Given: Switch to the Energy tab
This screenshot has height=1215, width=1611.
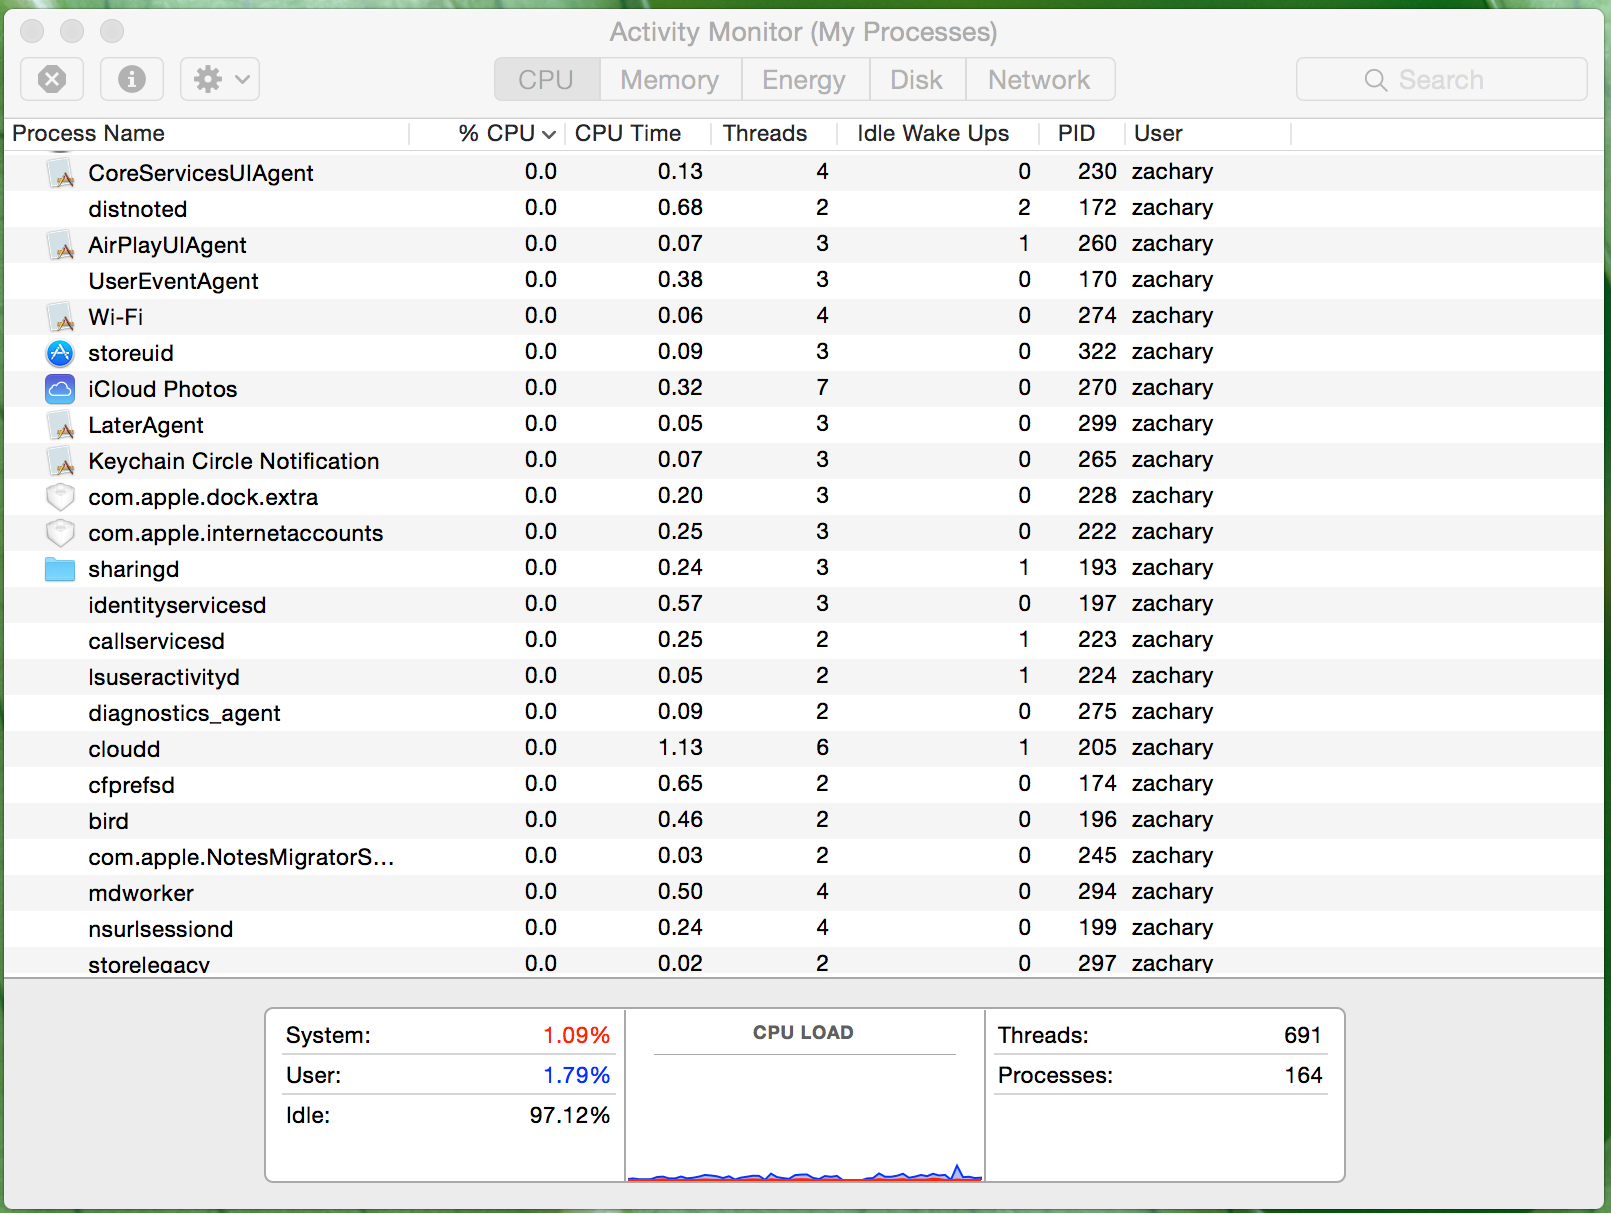Looking at the screenshot, I should point(805,79).
